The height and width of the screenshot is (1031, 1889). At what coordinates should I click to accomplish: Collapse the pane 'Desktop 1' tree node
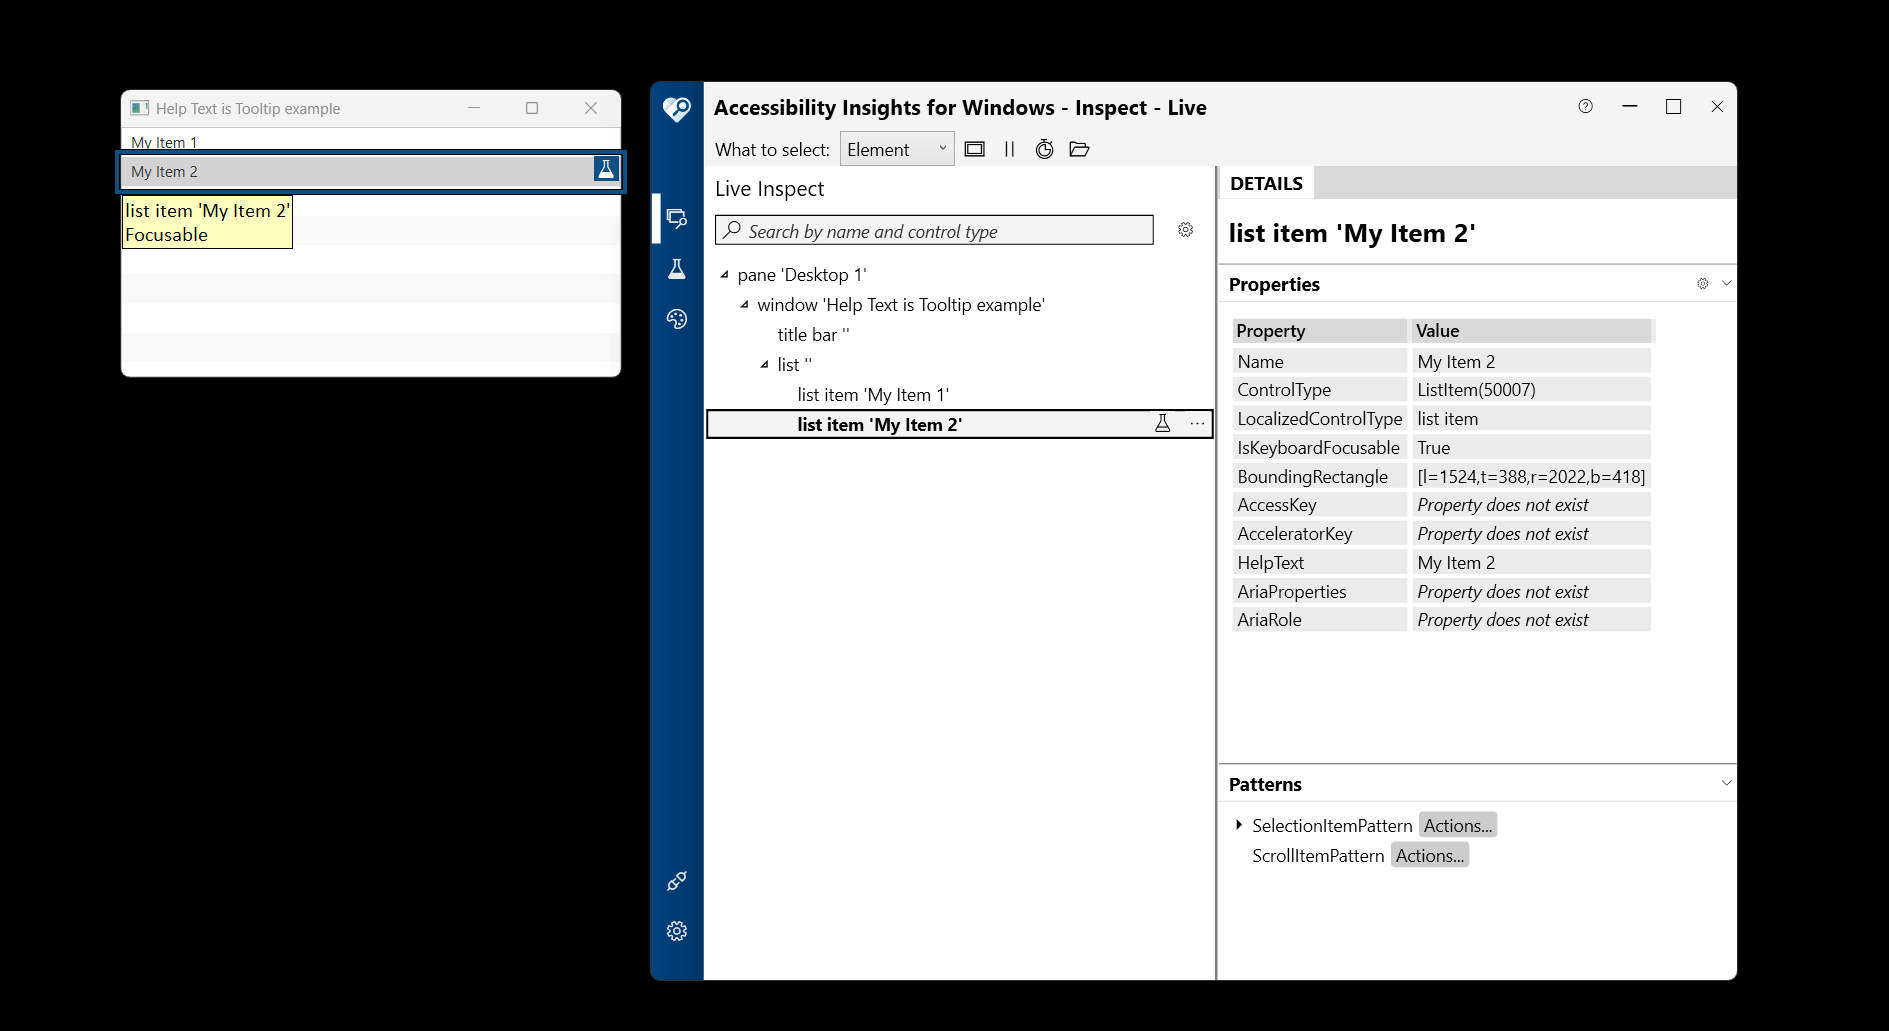[724, 274]
